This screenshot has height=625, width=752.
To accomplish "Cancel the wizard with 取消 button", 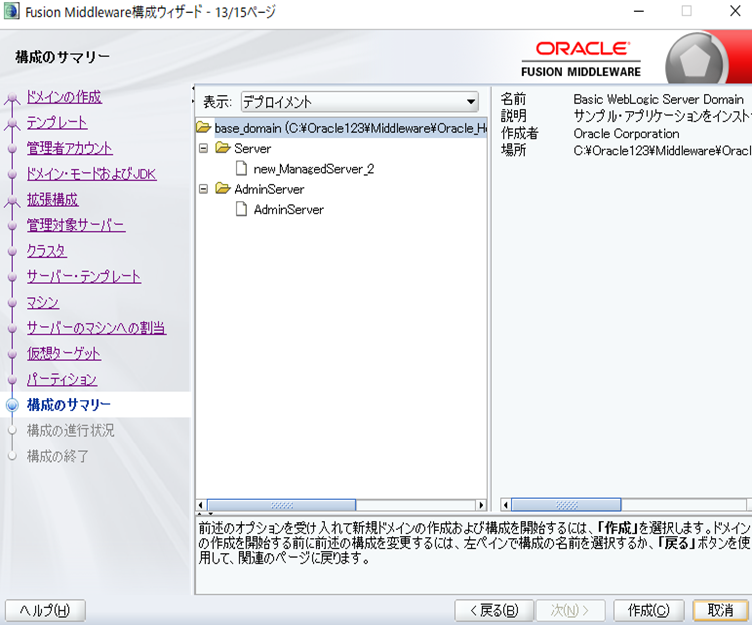I will [x=720, y=610].
